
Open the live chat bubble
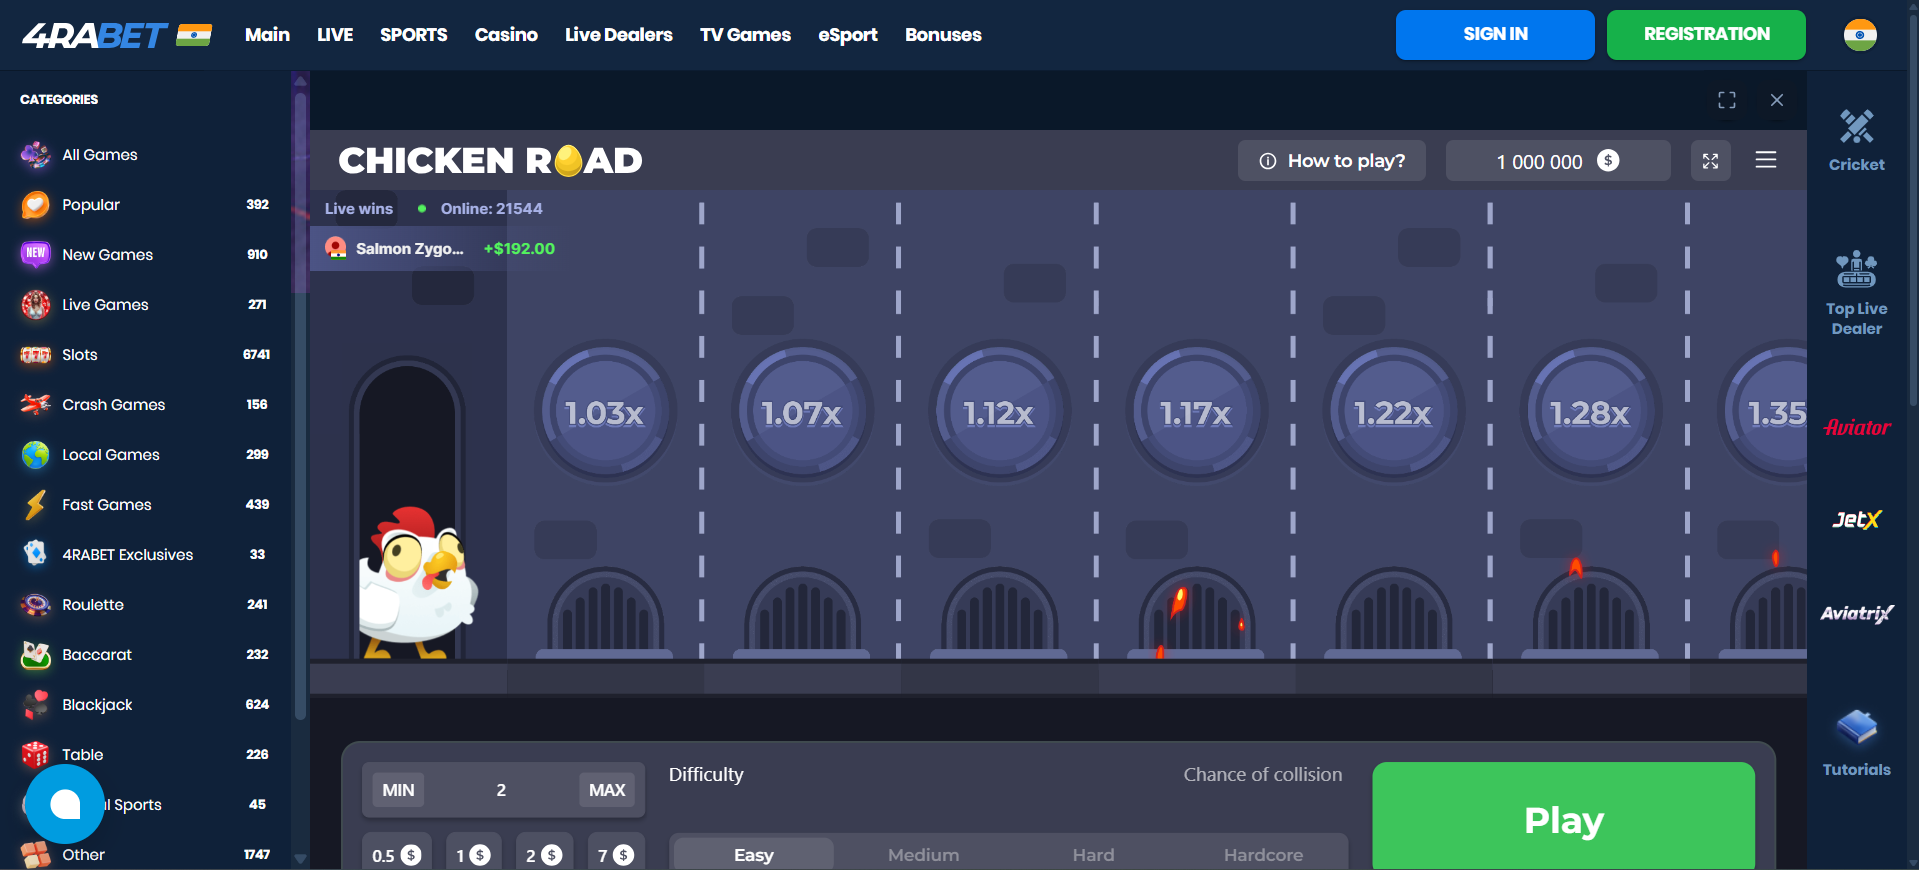(x=65, y=804)
